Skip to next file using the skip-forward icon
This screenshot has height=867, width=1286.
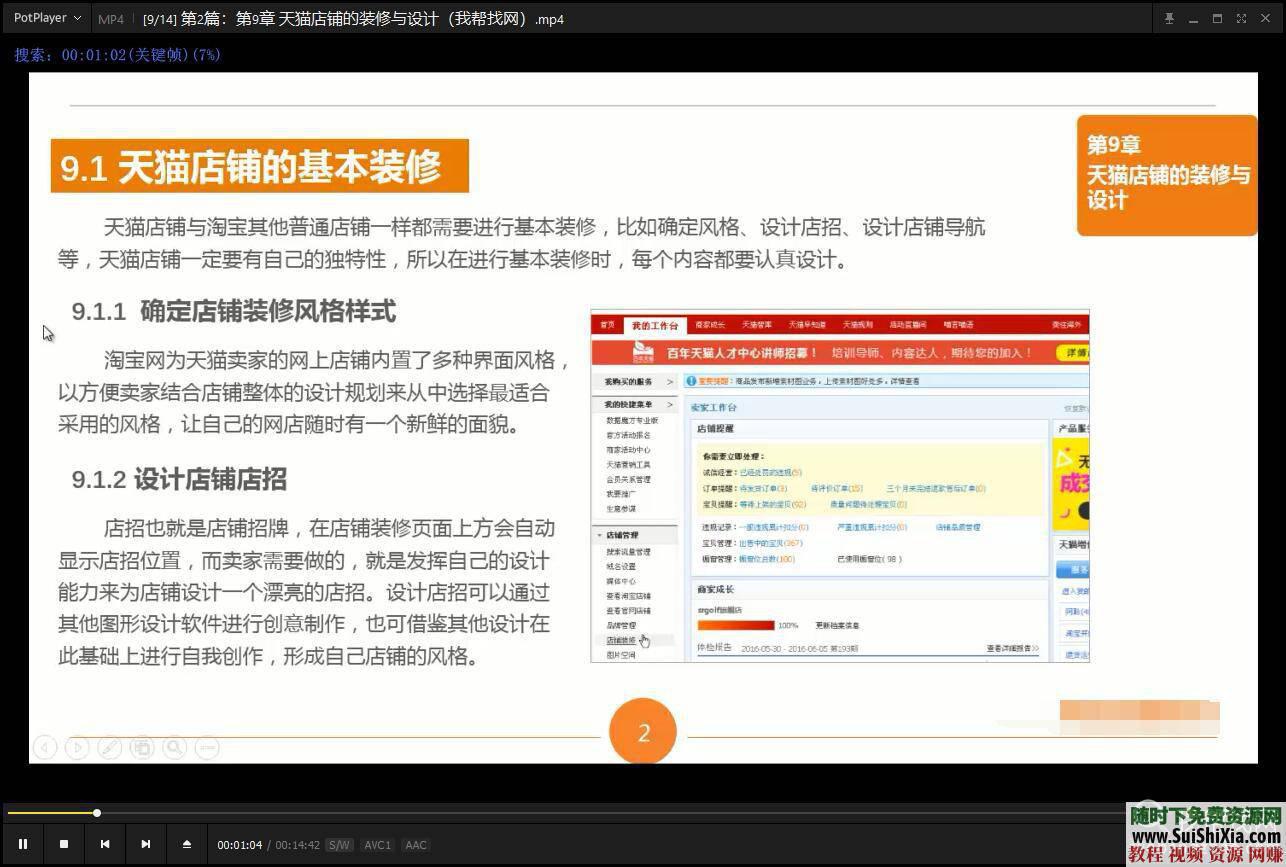[x=146, y=845]
